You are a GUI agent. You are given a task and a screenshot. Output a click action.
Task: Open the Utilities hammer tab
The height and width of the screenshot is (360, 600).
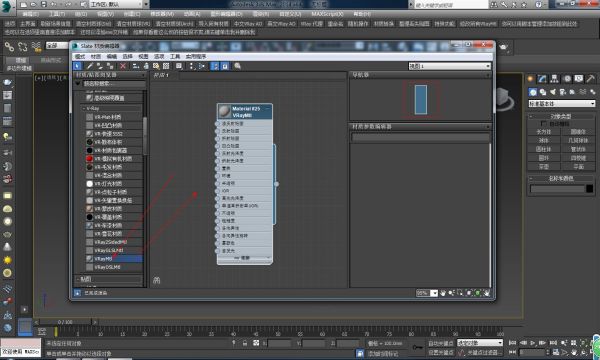pyautogui.click(x=590, y=79)
